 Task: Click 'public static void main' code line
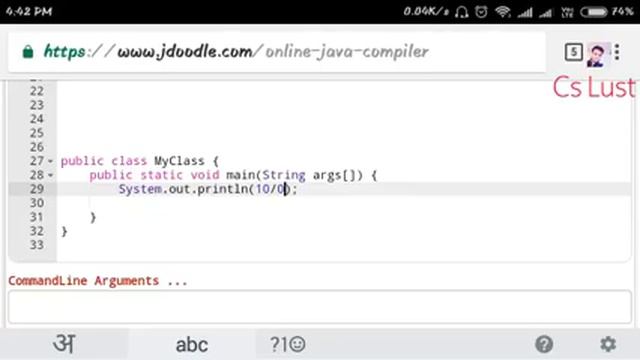pyautogui.click(x=233, y=176)
